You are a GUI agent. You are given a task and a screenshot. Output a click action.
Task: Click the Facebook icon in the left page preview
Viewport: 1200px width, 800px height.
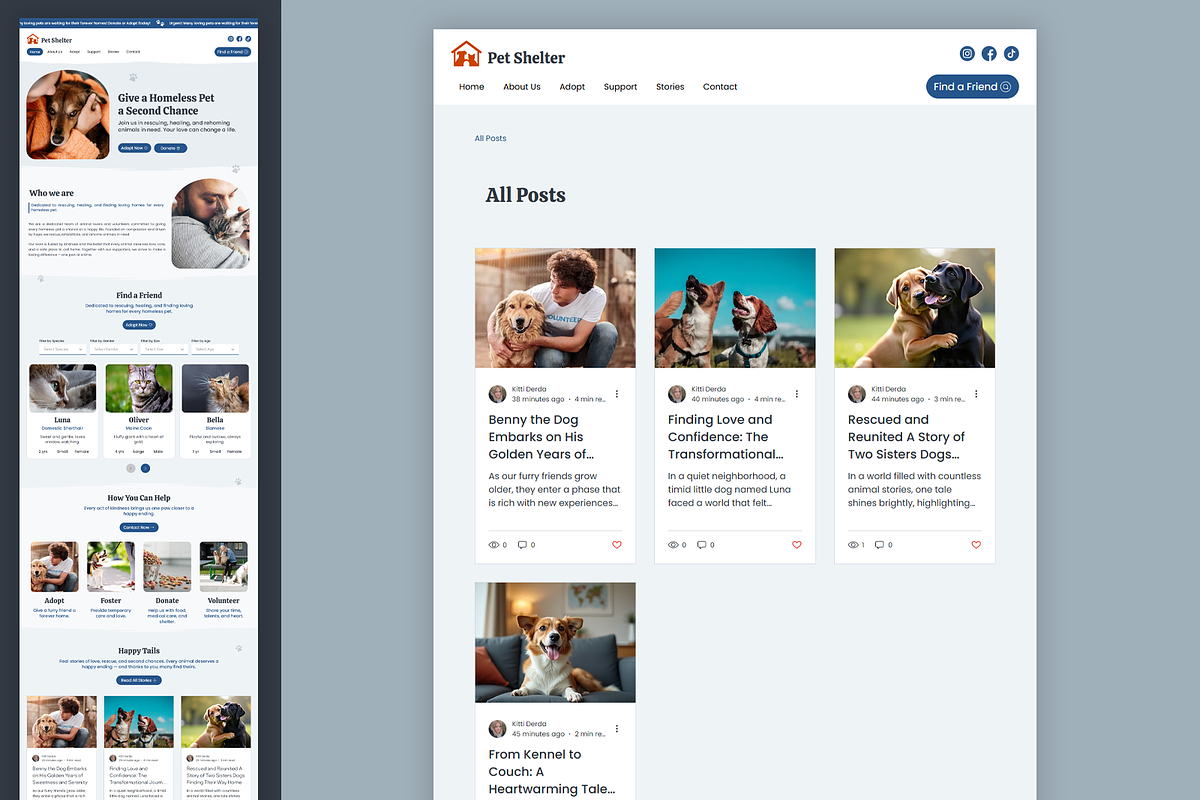point(239,39)
